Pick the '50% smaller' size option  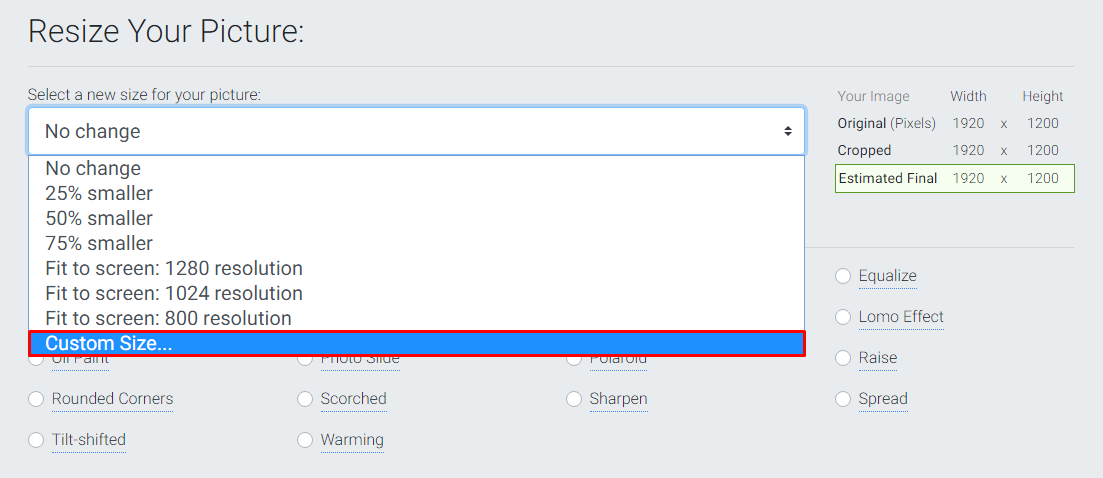coord(99,219)
